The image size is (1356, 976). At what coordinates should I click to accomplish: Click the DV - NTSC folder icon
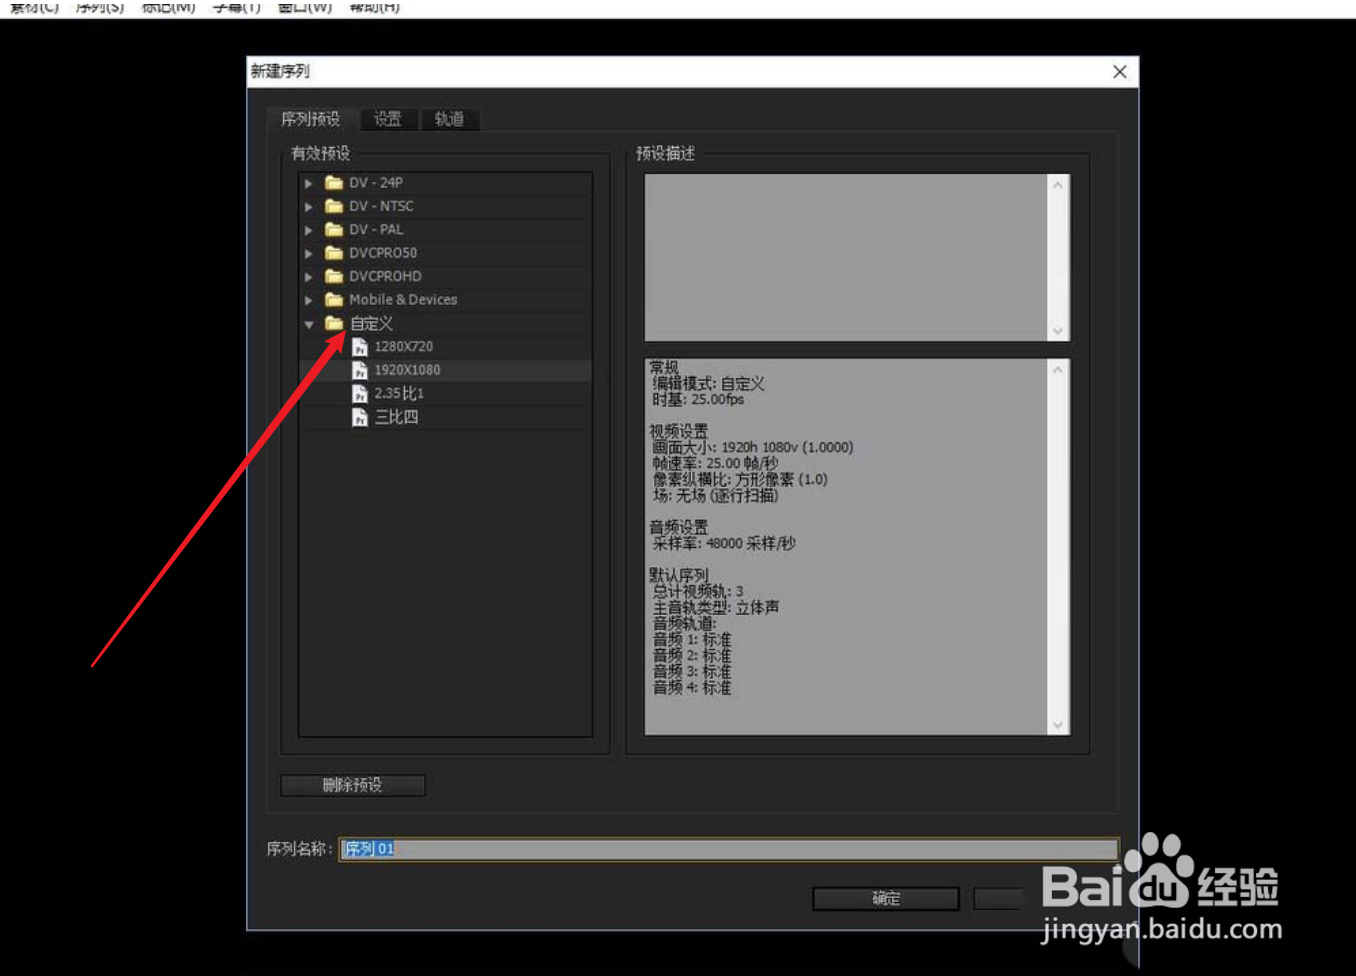click(333, 206)
